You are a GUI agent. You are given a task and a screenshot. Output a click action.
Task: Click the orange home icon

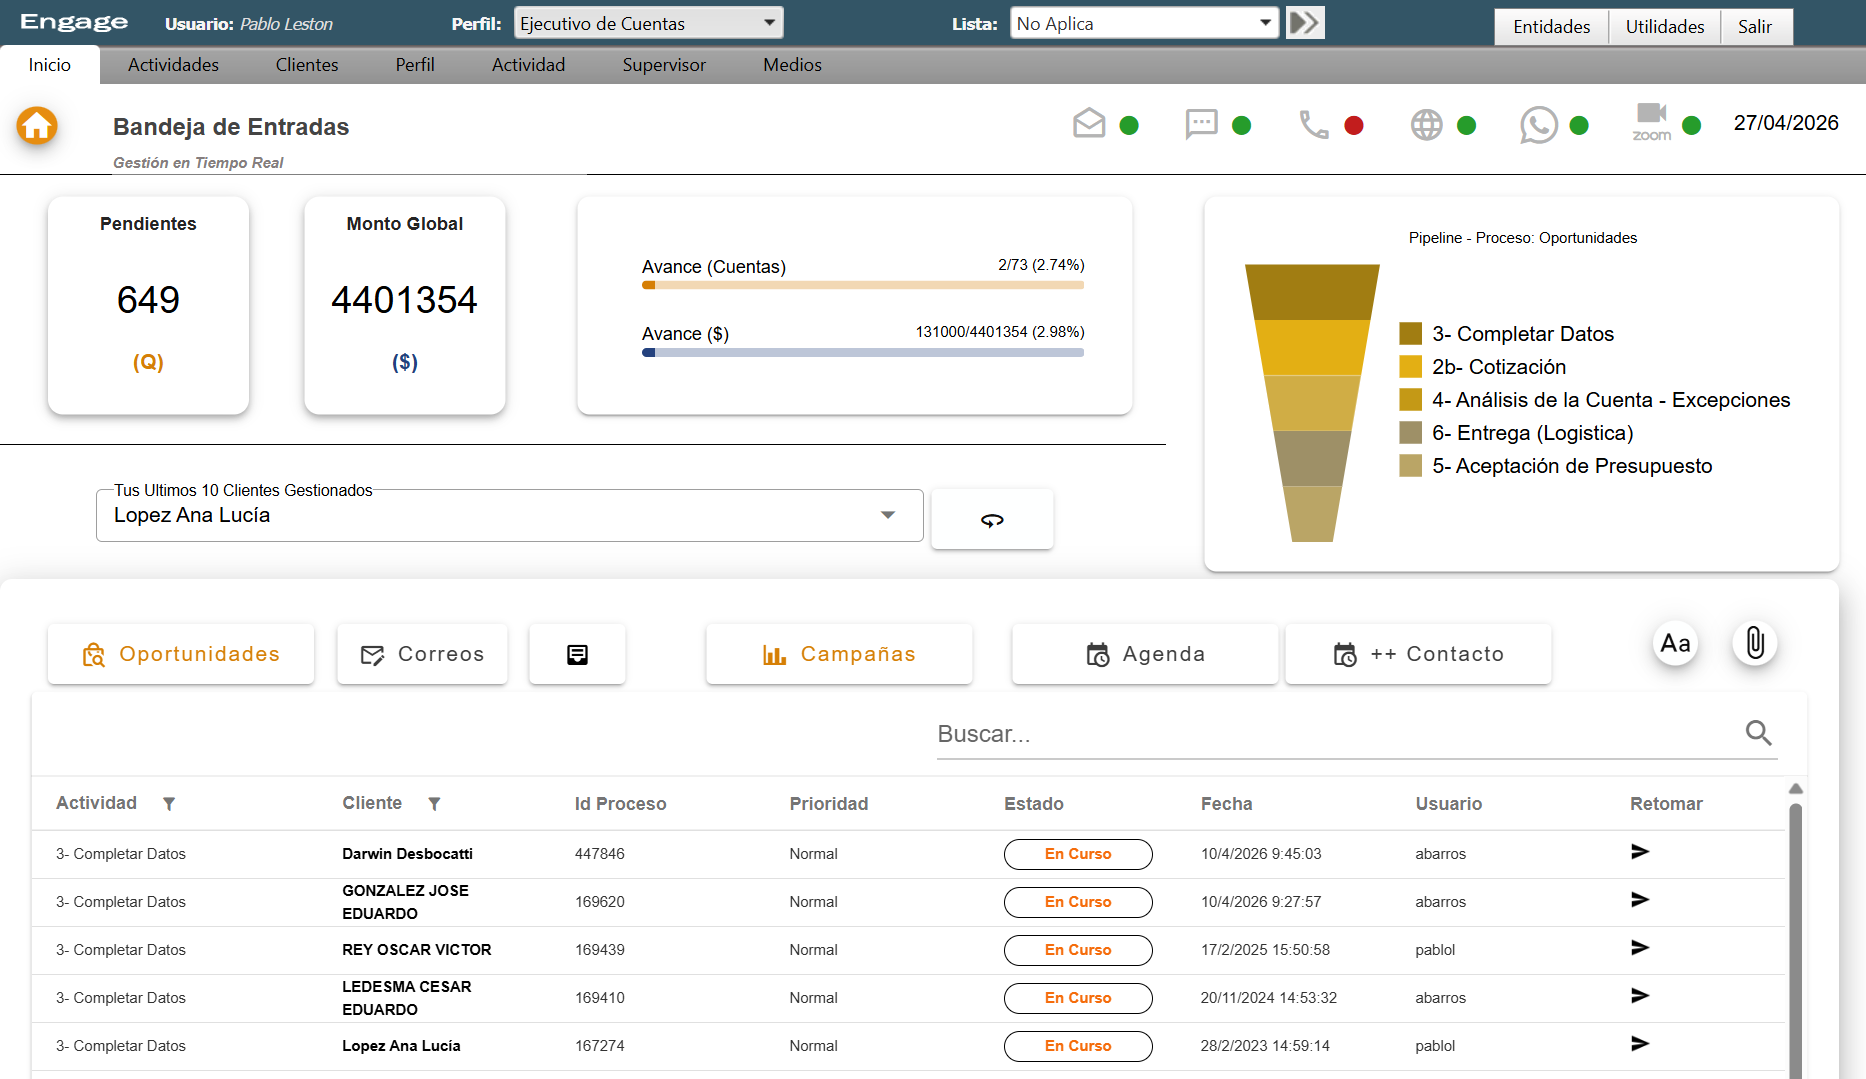click(x=37, y=126)
